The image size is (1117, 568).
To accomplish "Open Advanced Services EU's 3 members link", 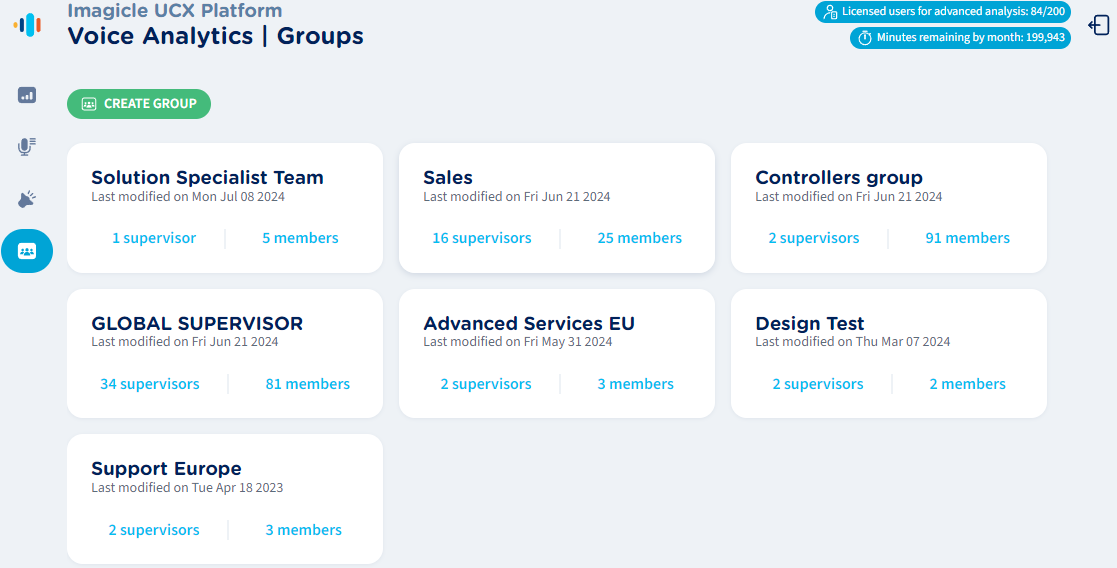I will (635, 384).
